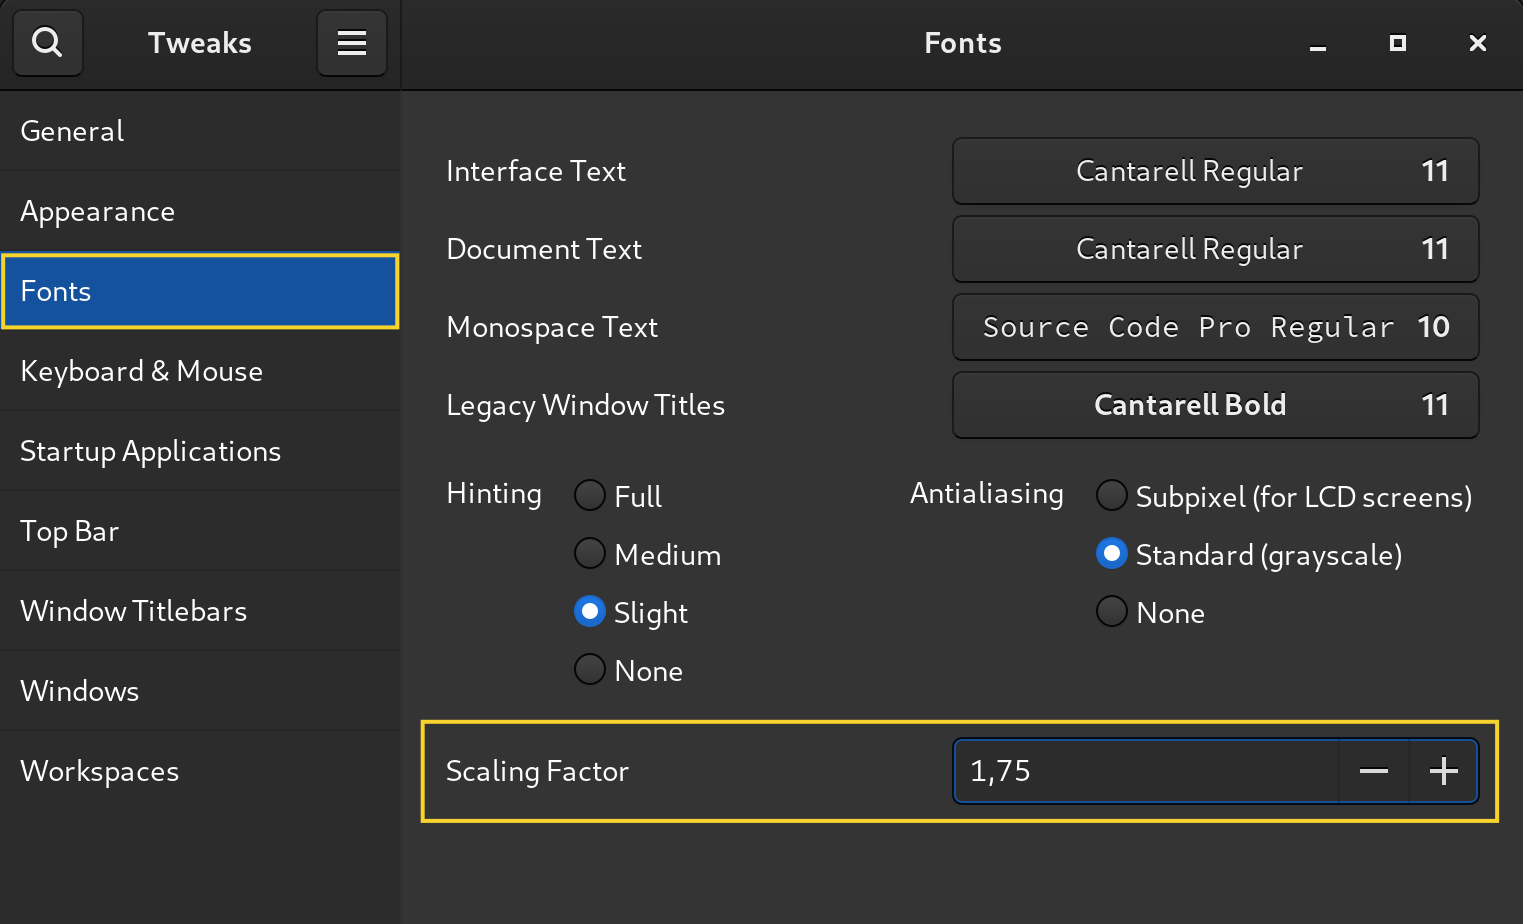
Task: Set hinting to None
Action: click(x=590, y=670)
